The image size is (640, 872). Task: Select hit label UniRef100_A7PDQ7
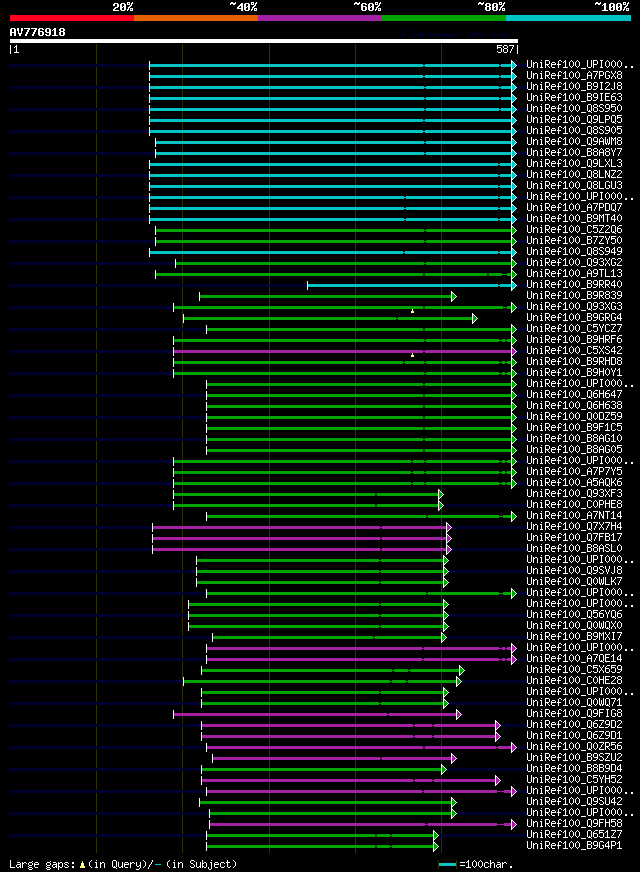pyautogui.click(x=574, y=207)
